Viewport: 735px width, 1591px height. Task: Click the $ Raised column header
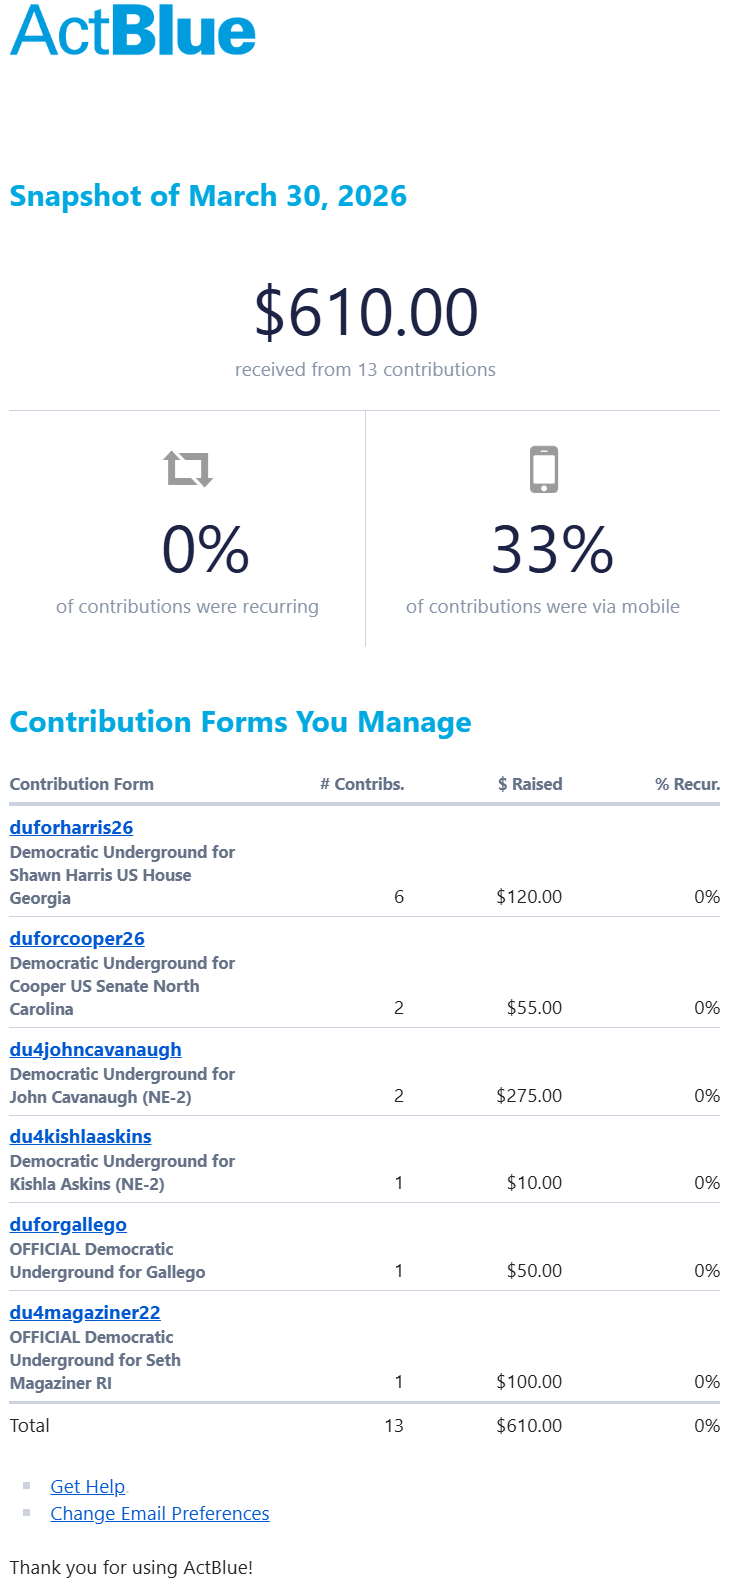click(530, 784)
